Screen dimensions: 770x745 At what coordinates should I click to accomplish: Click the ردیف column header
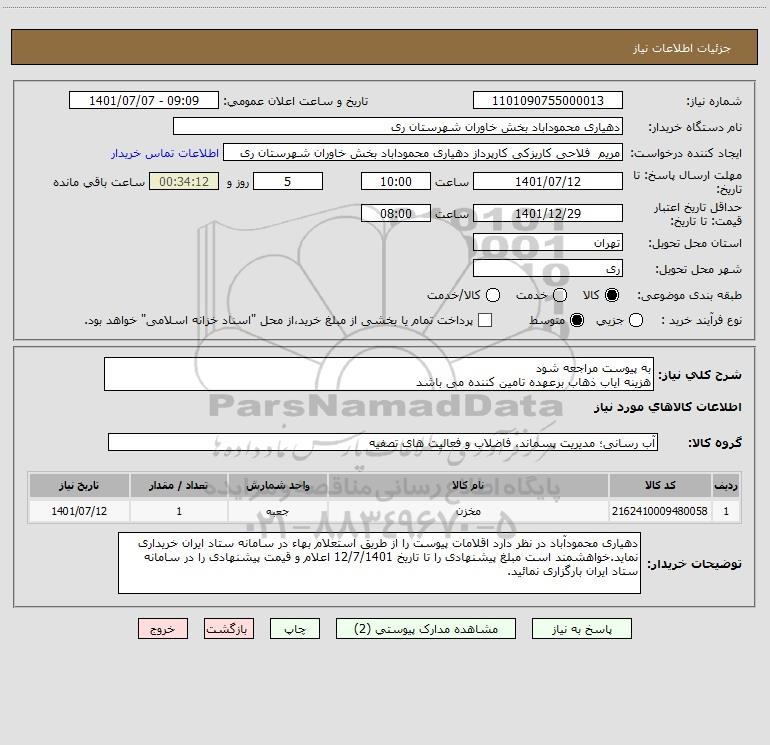(726, 485)
